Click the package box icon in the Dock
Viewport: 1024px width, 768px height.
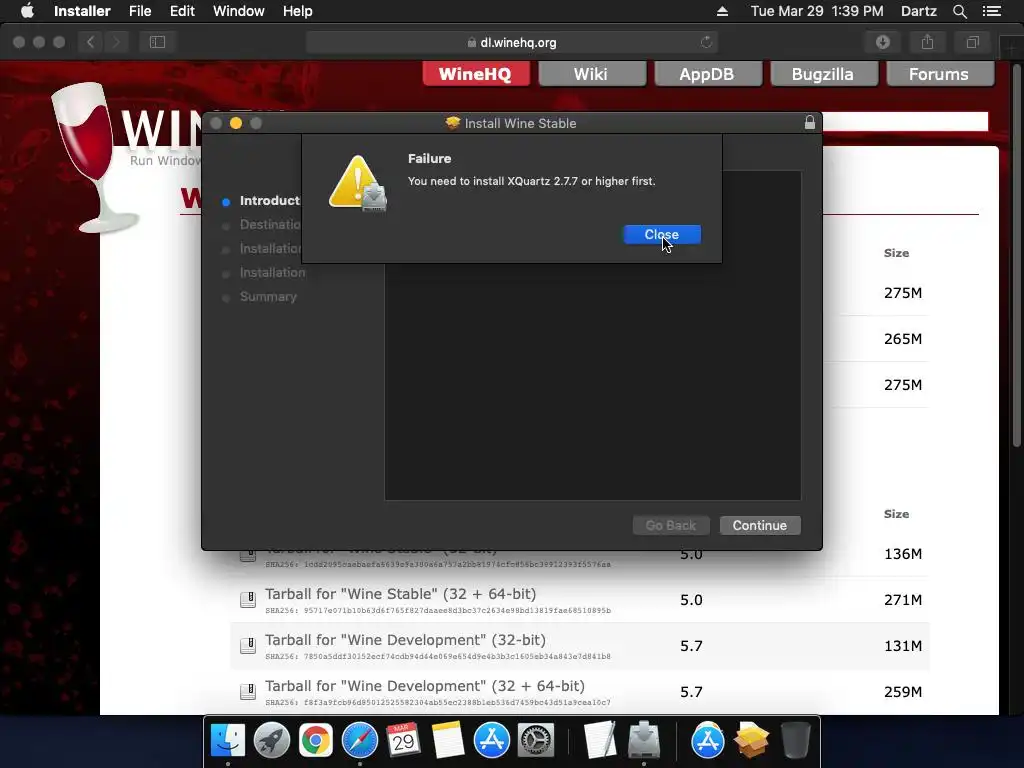point(751,741)
